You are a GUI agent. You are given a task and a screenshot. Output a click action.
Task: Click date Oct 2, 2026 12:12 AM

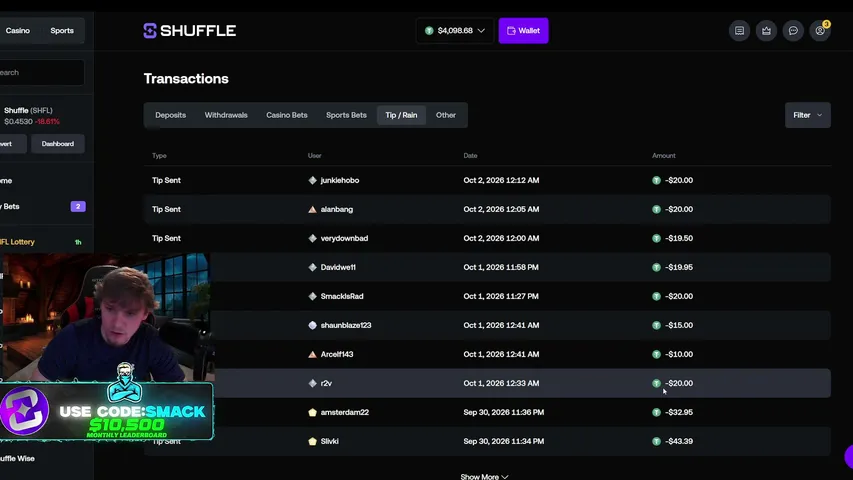click(x=501, y=180)
